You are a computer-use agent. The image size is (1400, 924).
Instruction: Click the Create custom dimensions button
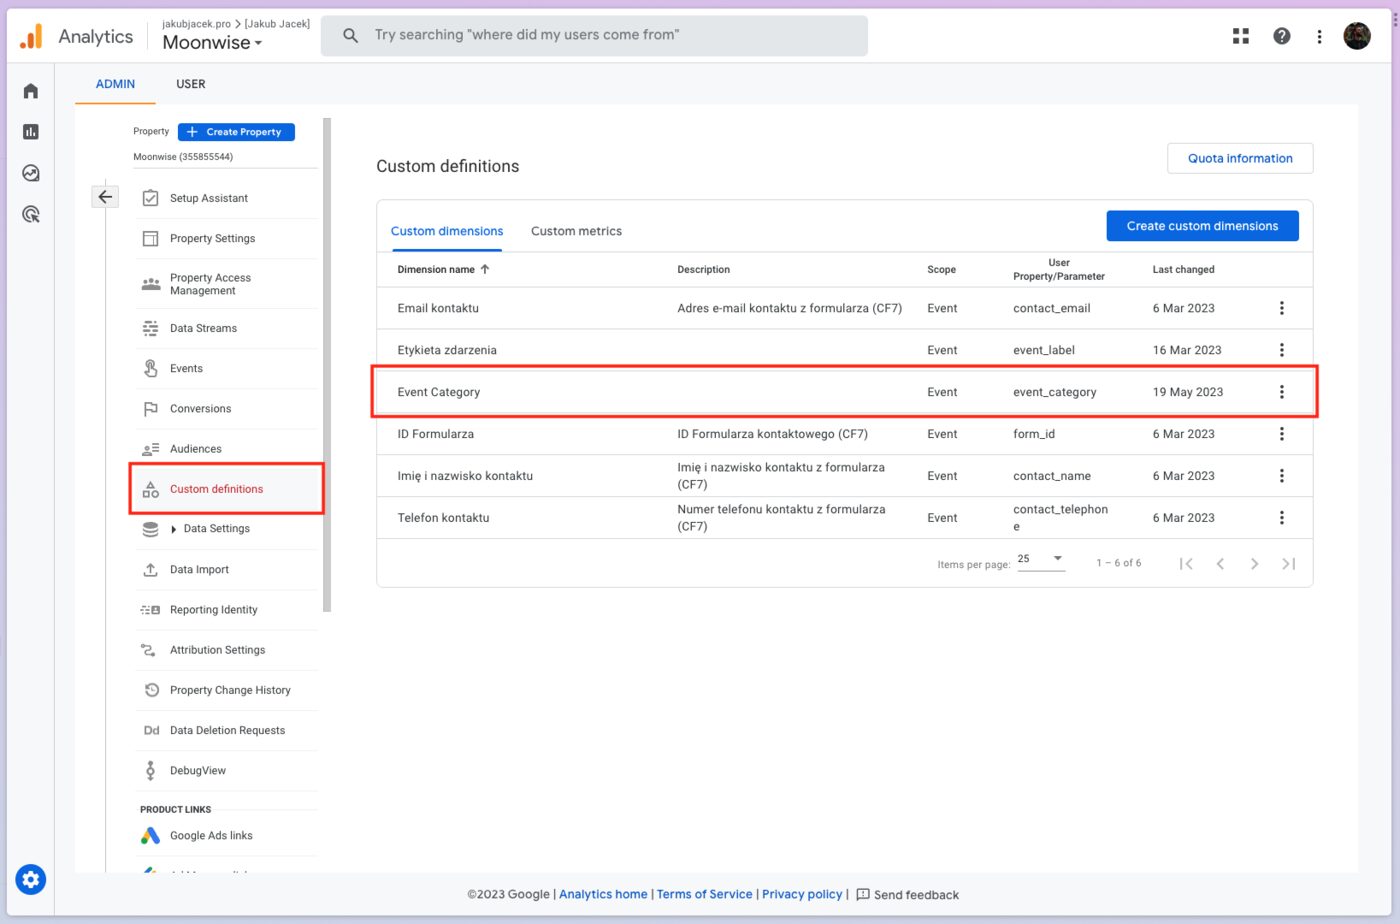[1202, 225]
